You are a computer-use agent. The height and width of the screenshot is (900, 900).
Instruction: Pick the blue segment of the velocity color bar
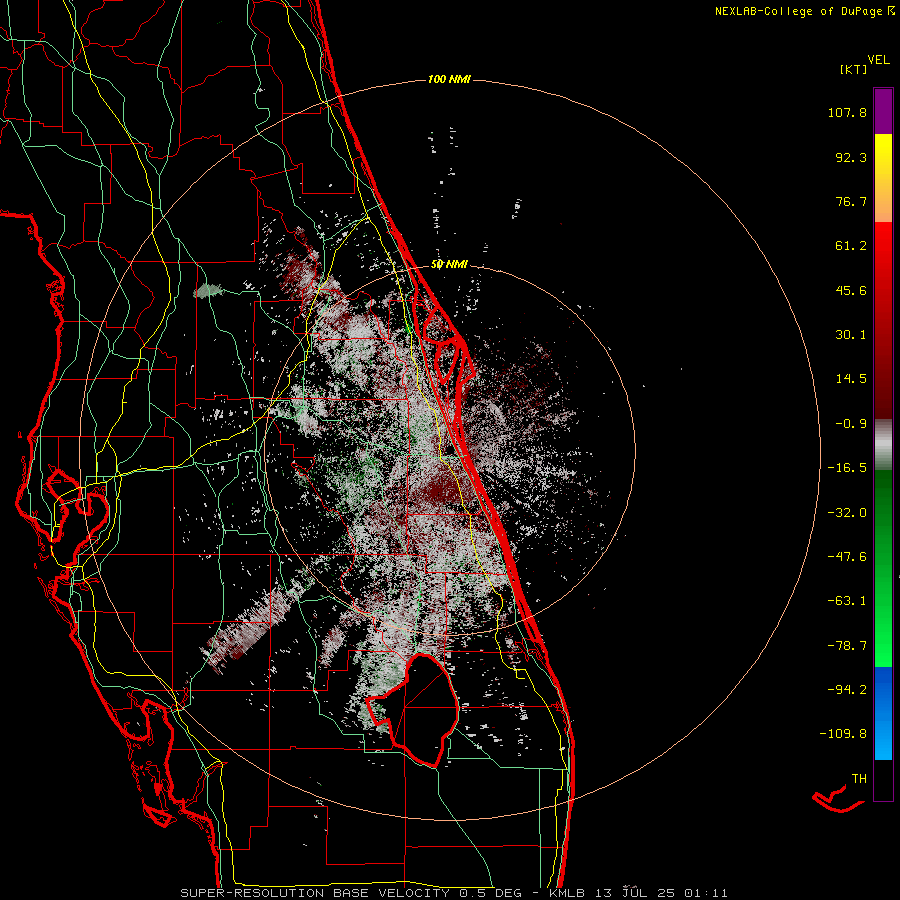tap(883, 713)
